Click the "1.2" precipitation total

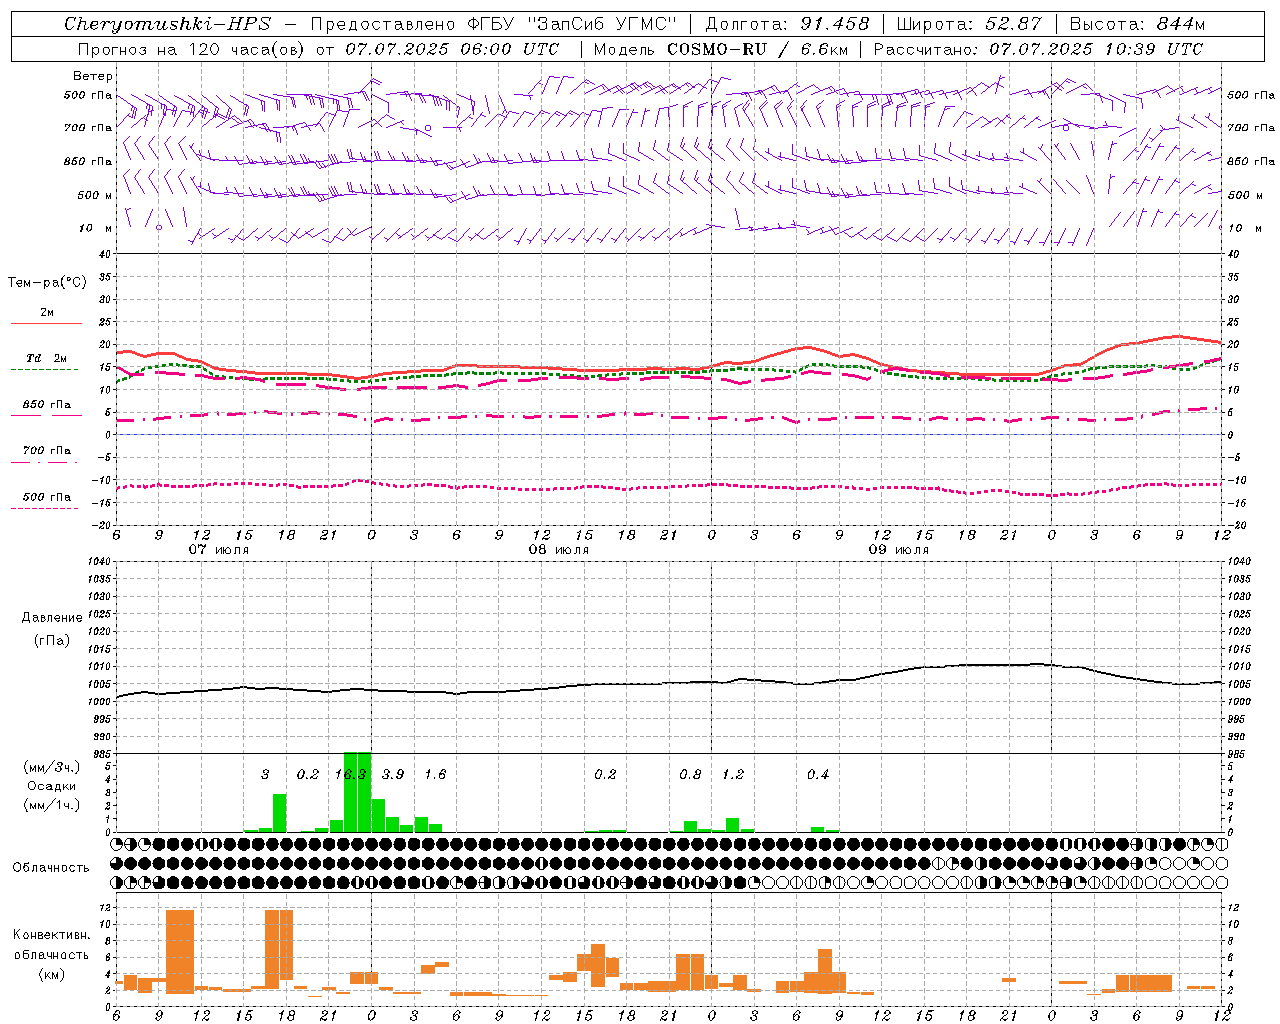point(733,774)
